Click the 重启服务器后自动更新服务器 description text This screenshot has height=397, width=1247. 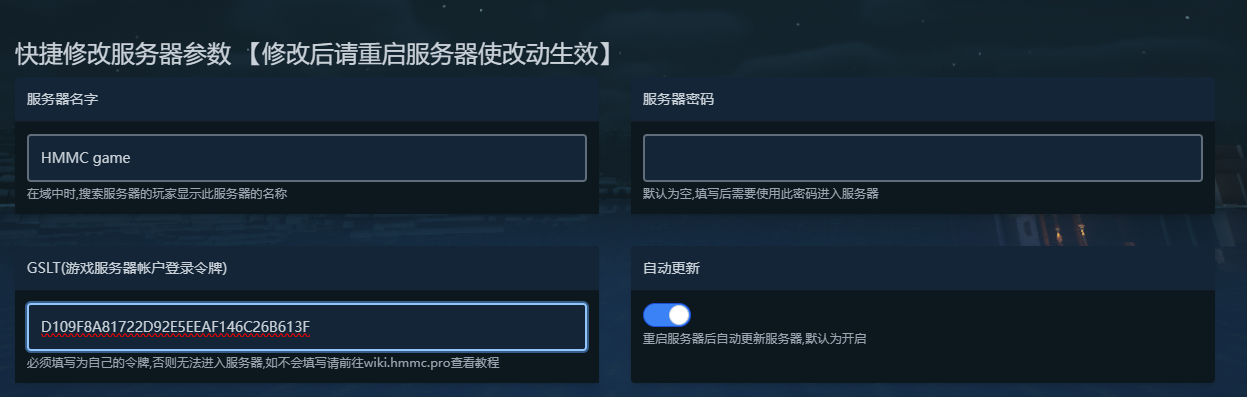click(x=723, y=339)
